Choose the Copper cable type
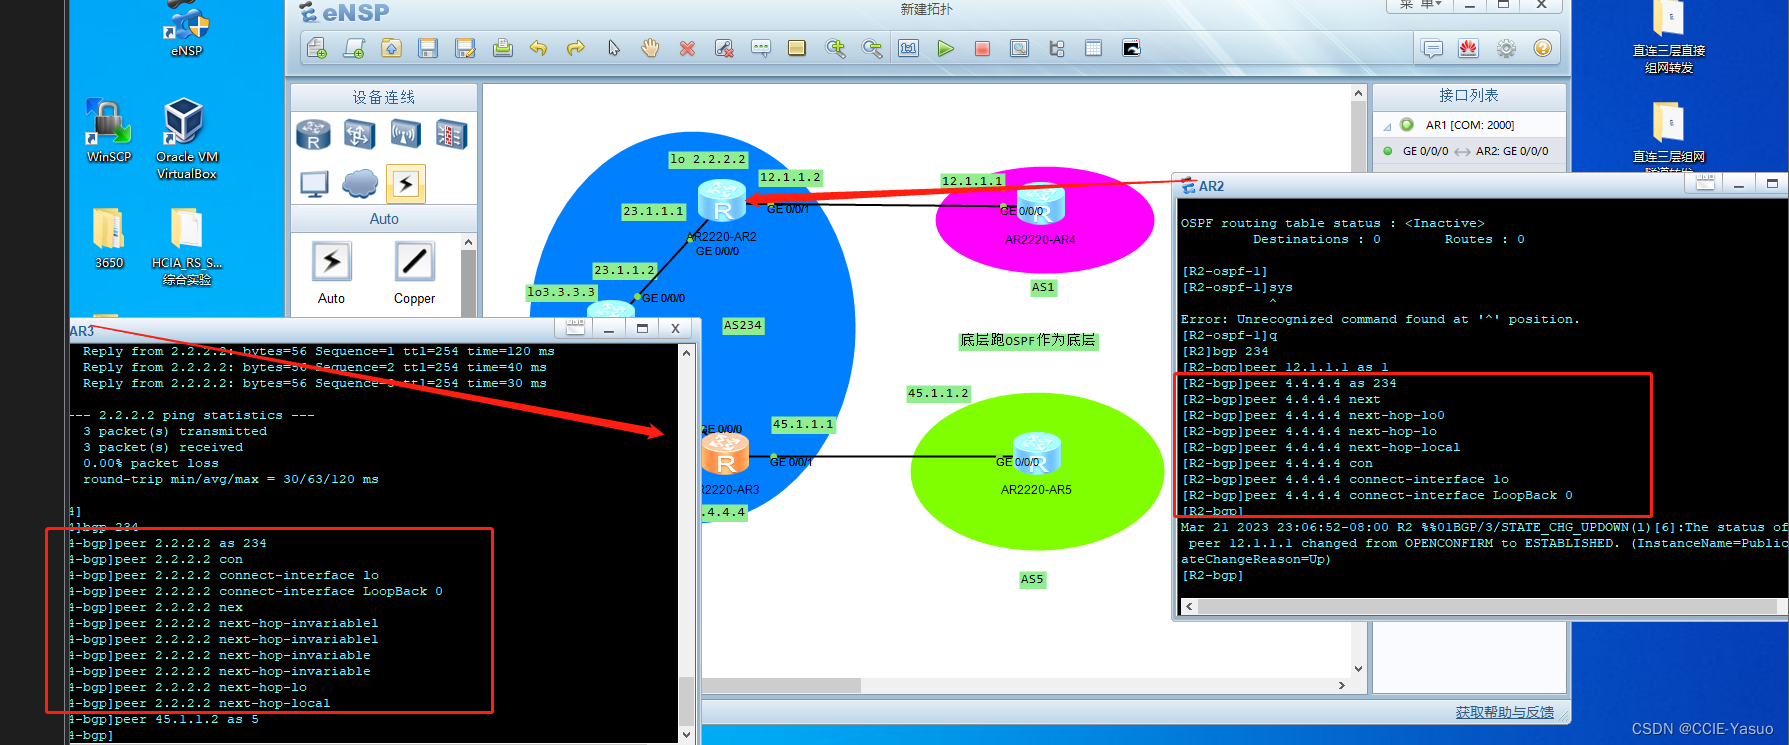The height and width of the screenshot is (745, 1789). [414, 273]
